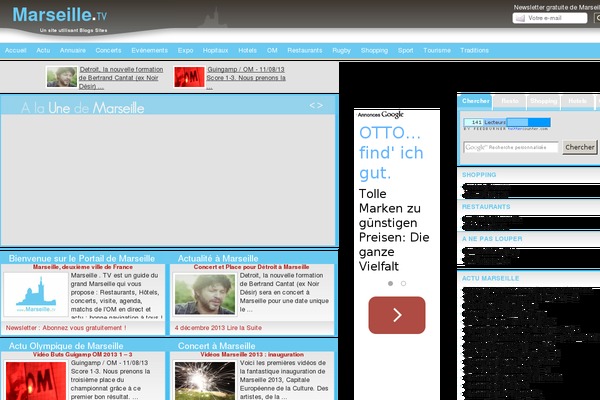Open the Detroit Bertrand Cantat headline link

tap(121, 78)
